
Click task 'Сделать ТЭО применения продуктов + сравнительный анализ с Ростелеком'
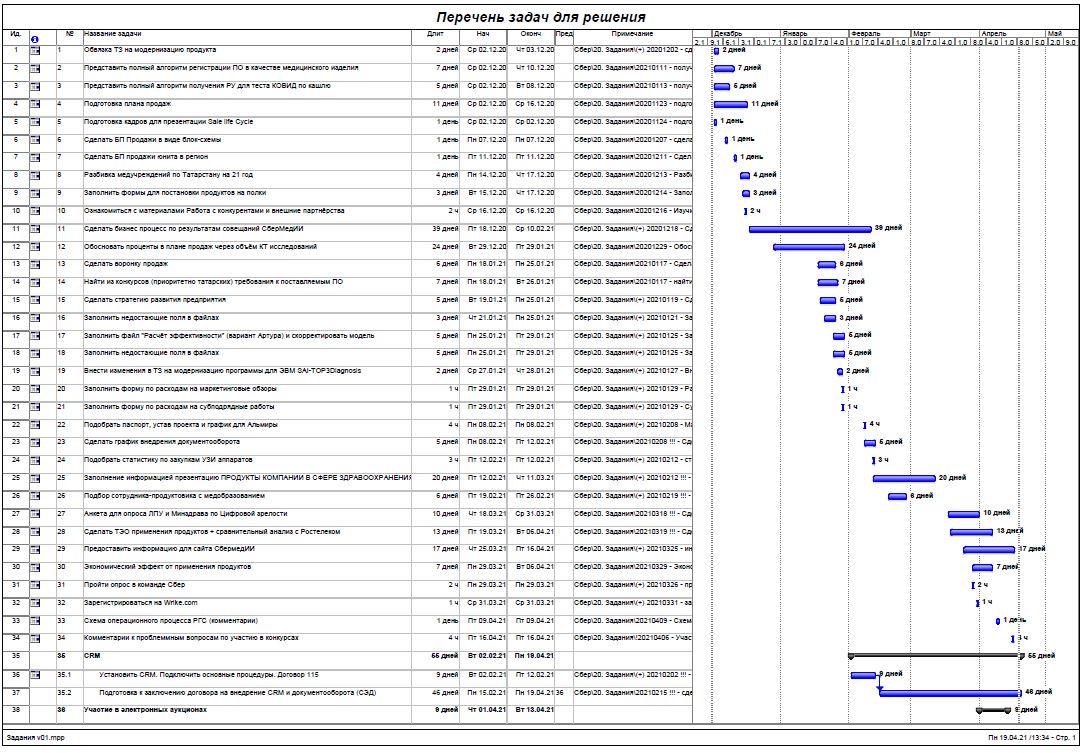[x=212, y=532]
